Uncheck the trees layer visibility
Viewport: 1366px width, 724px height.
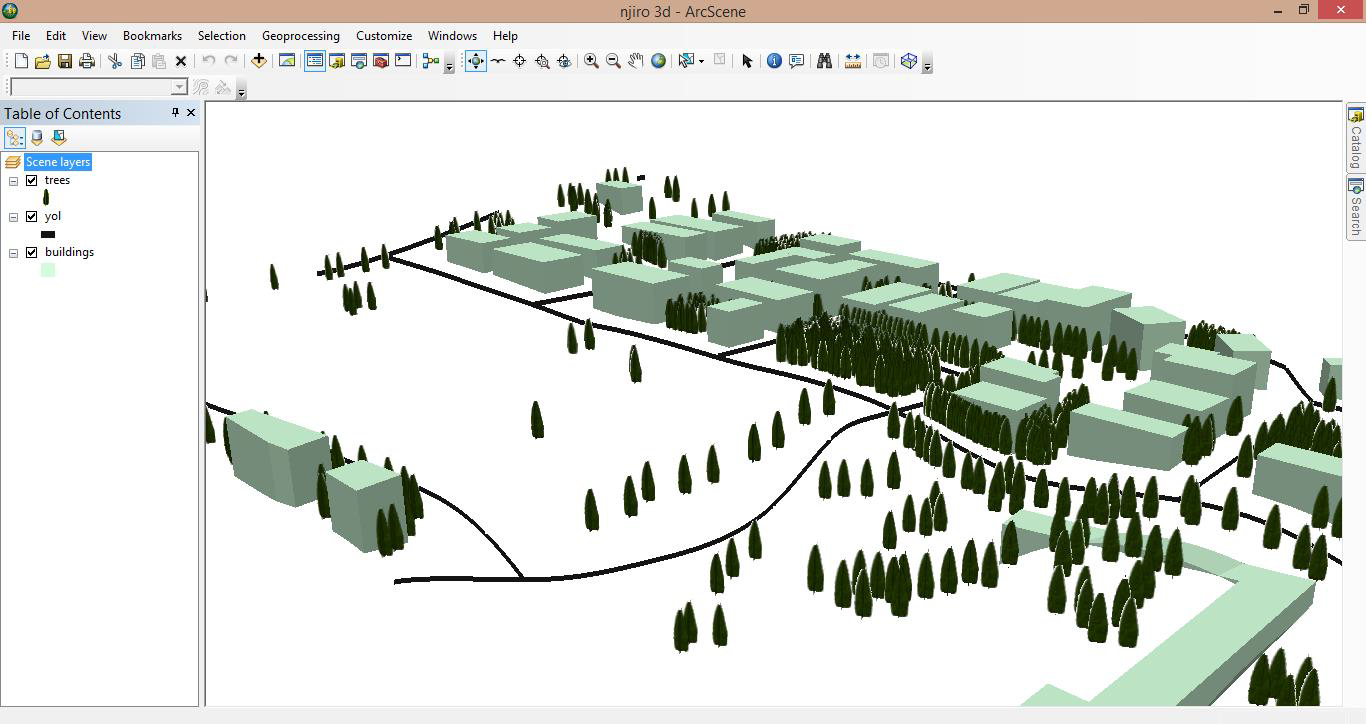tap(31, 180)
